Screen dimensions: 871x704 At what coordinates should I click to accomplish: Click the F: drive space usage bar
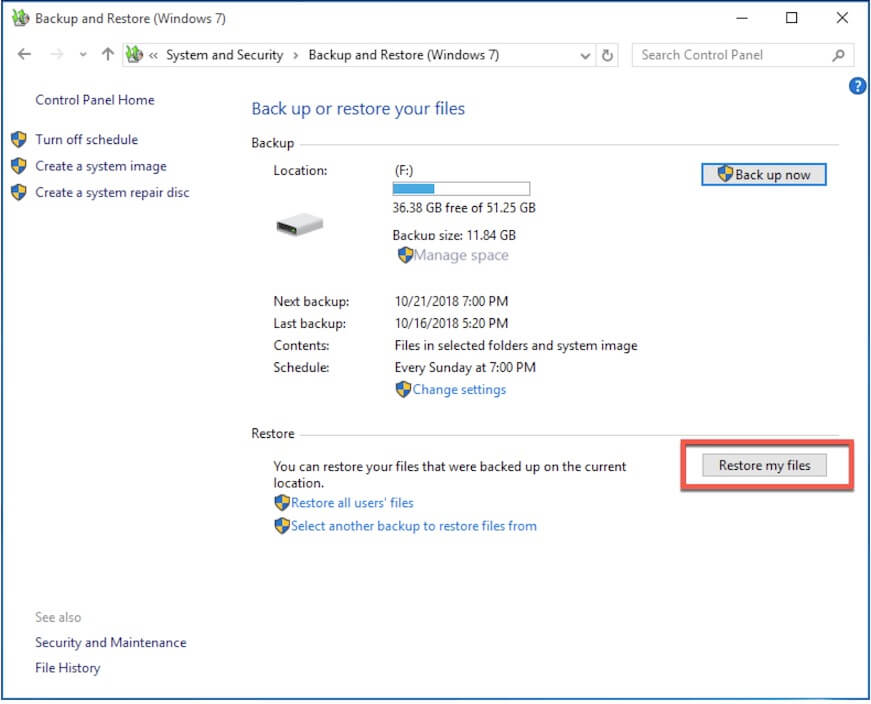(461, 189)
